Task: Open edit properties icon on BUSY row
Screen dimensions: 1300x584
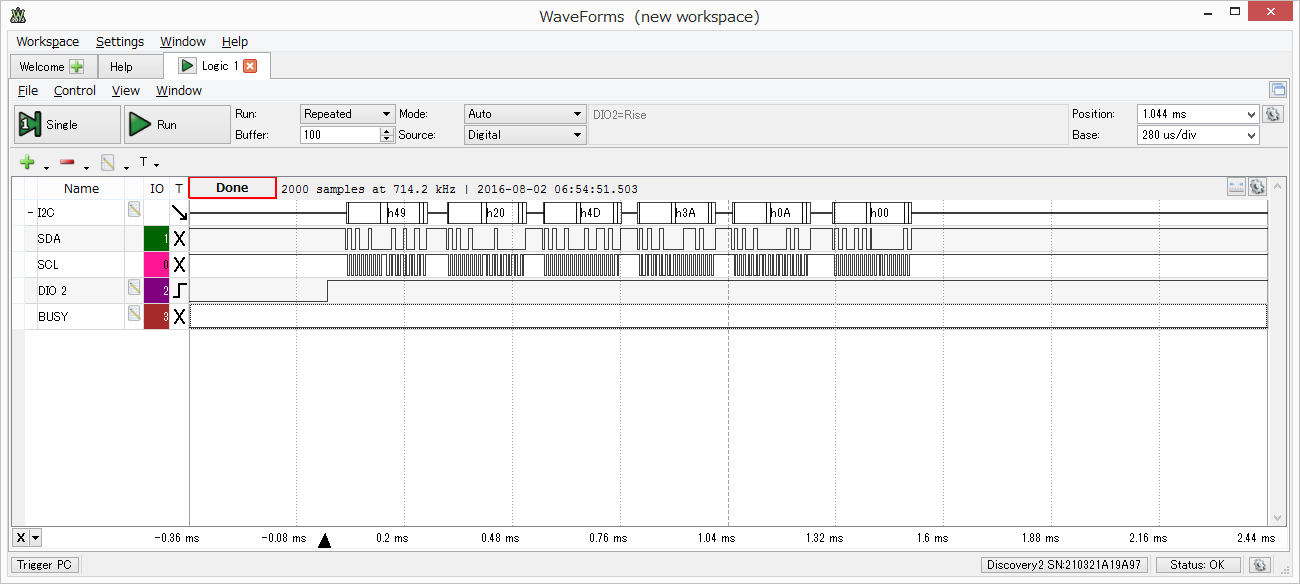Action: (x=133, y=313)
